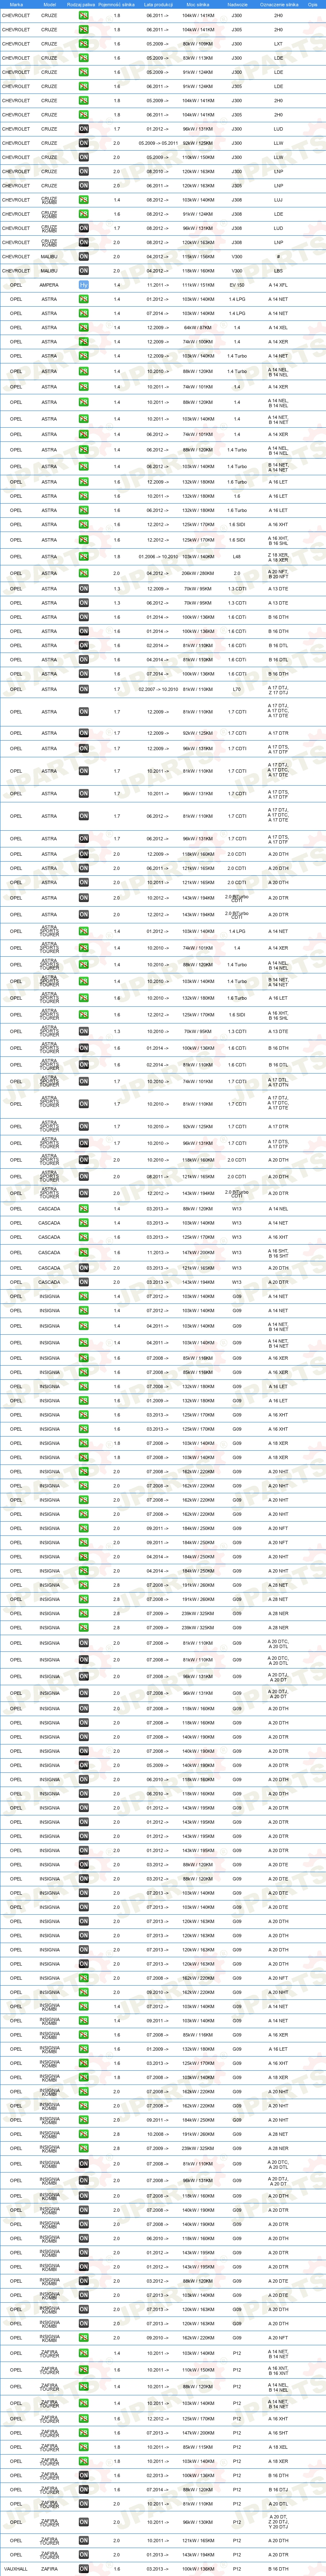
Task: Click the PB icon in Zafira Tourer 85kW / 115KM row
Action: pos(84,2447)
